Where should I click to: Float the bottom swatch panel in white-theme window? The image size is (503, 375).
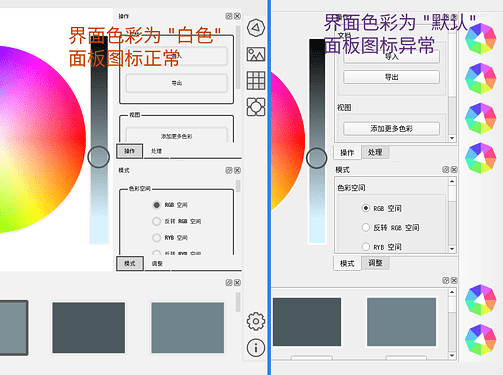(229, 283)
